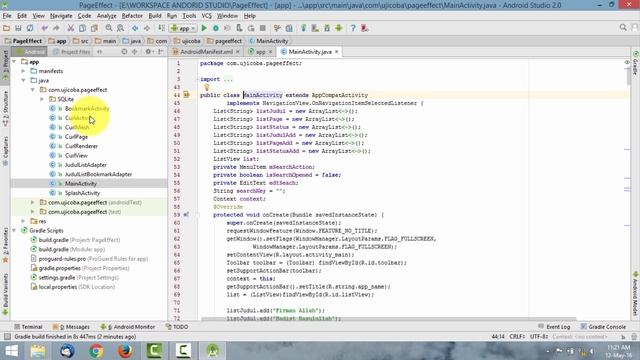Select the Project Files view tab
The image size is (640, 360).
pos(72,52)
